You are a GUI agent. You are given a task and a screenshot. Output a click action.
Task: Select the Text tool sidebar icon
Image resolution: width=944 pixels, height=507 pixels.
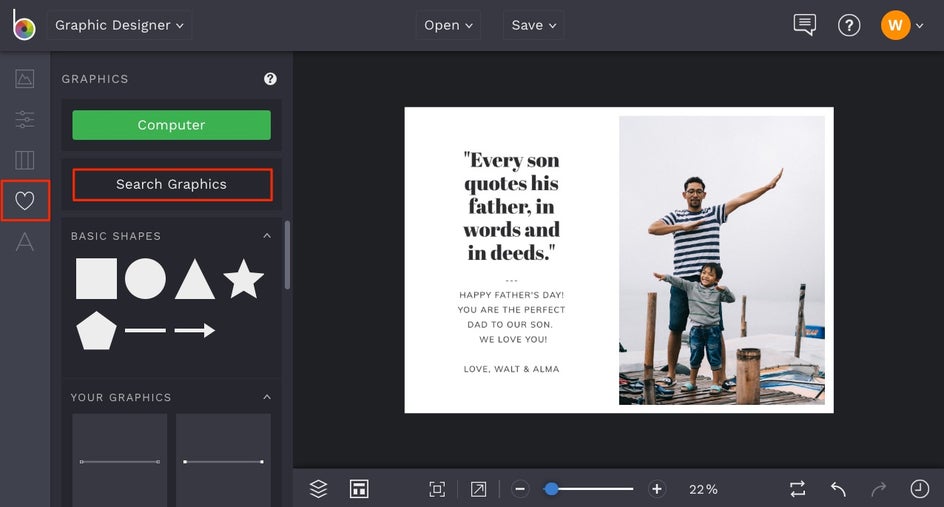point(25,242)
